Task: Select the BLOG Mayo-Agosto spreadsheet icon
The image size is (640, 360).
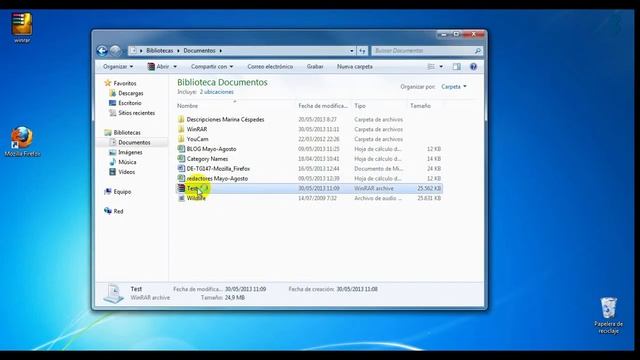Action: [x=181, y=149]
